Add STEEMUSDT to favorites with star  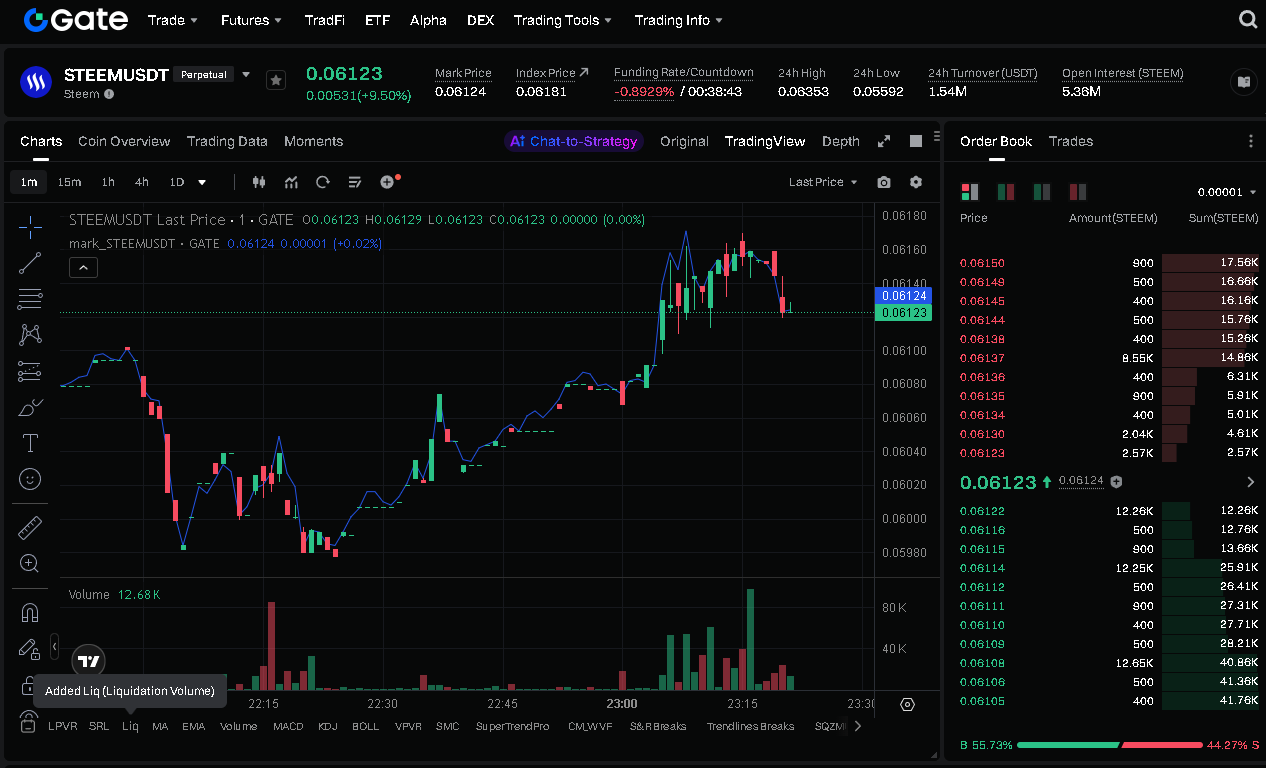(276, 80)
